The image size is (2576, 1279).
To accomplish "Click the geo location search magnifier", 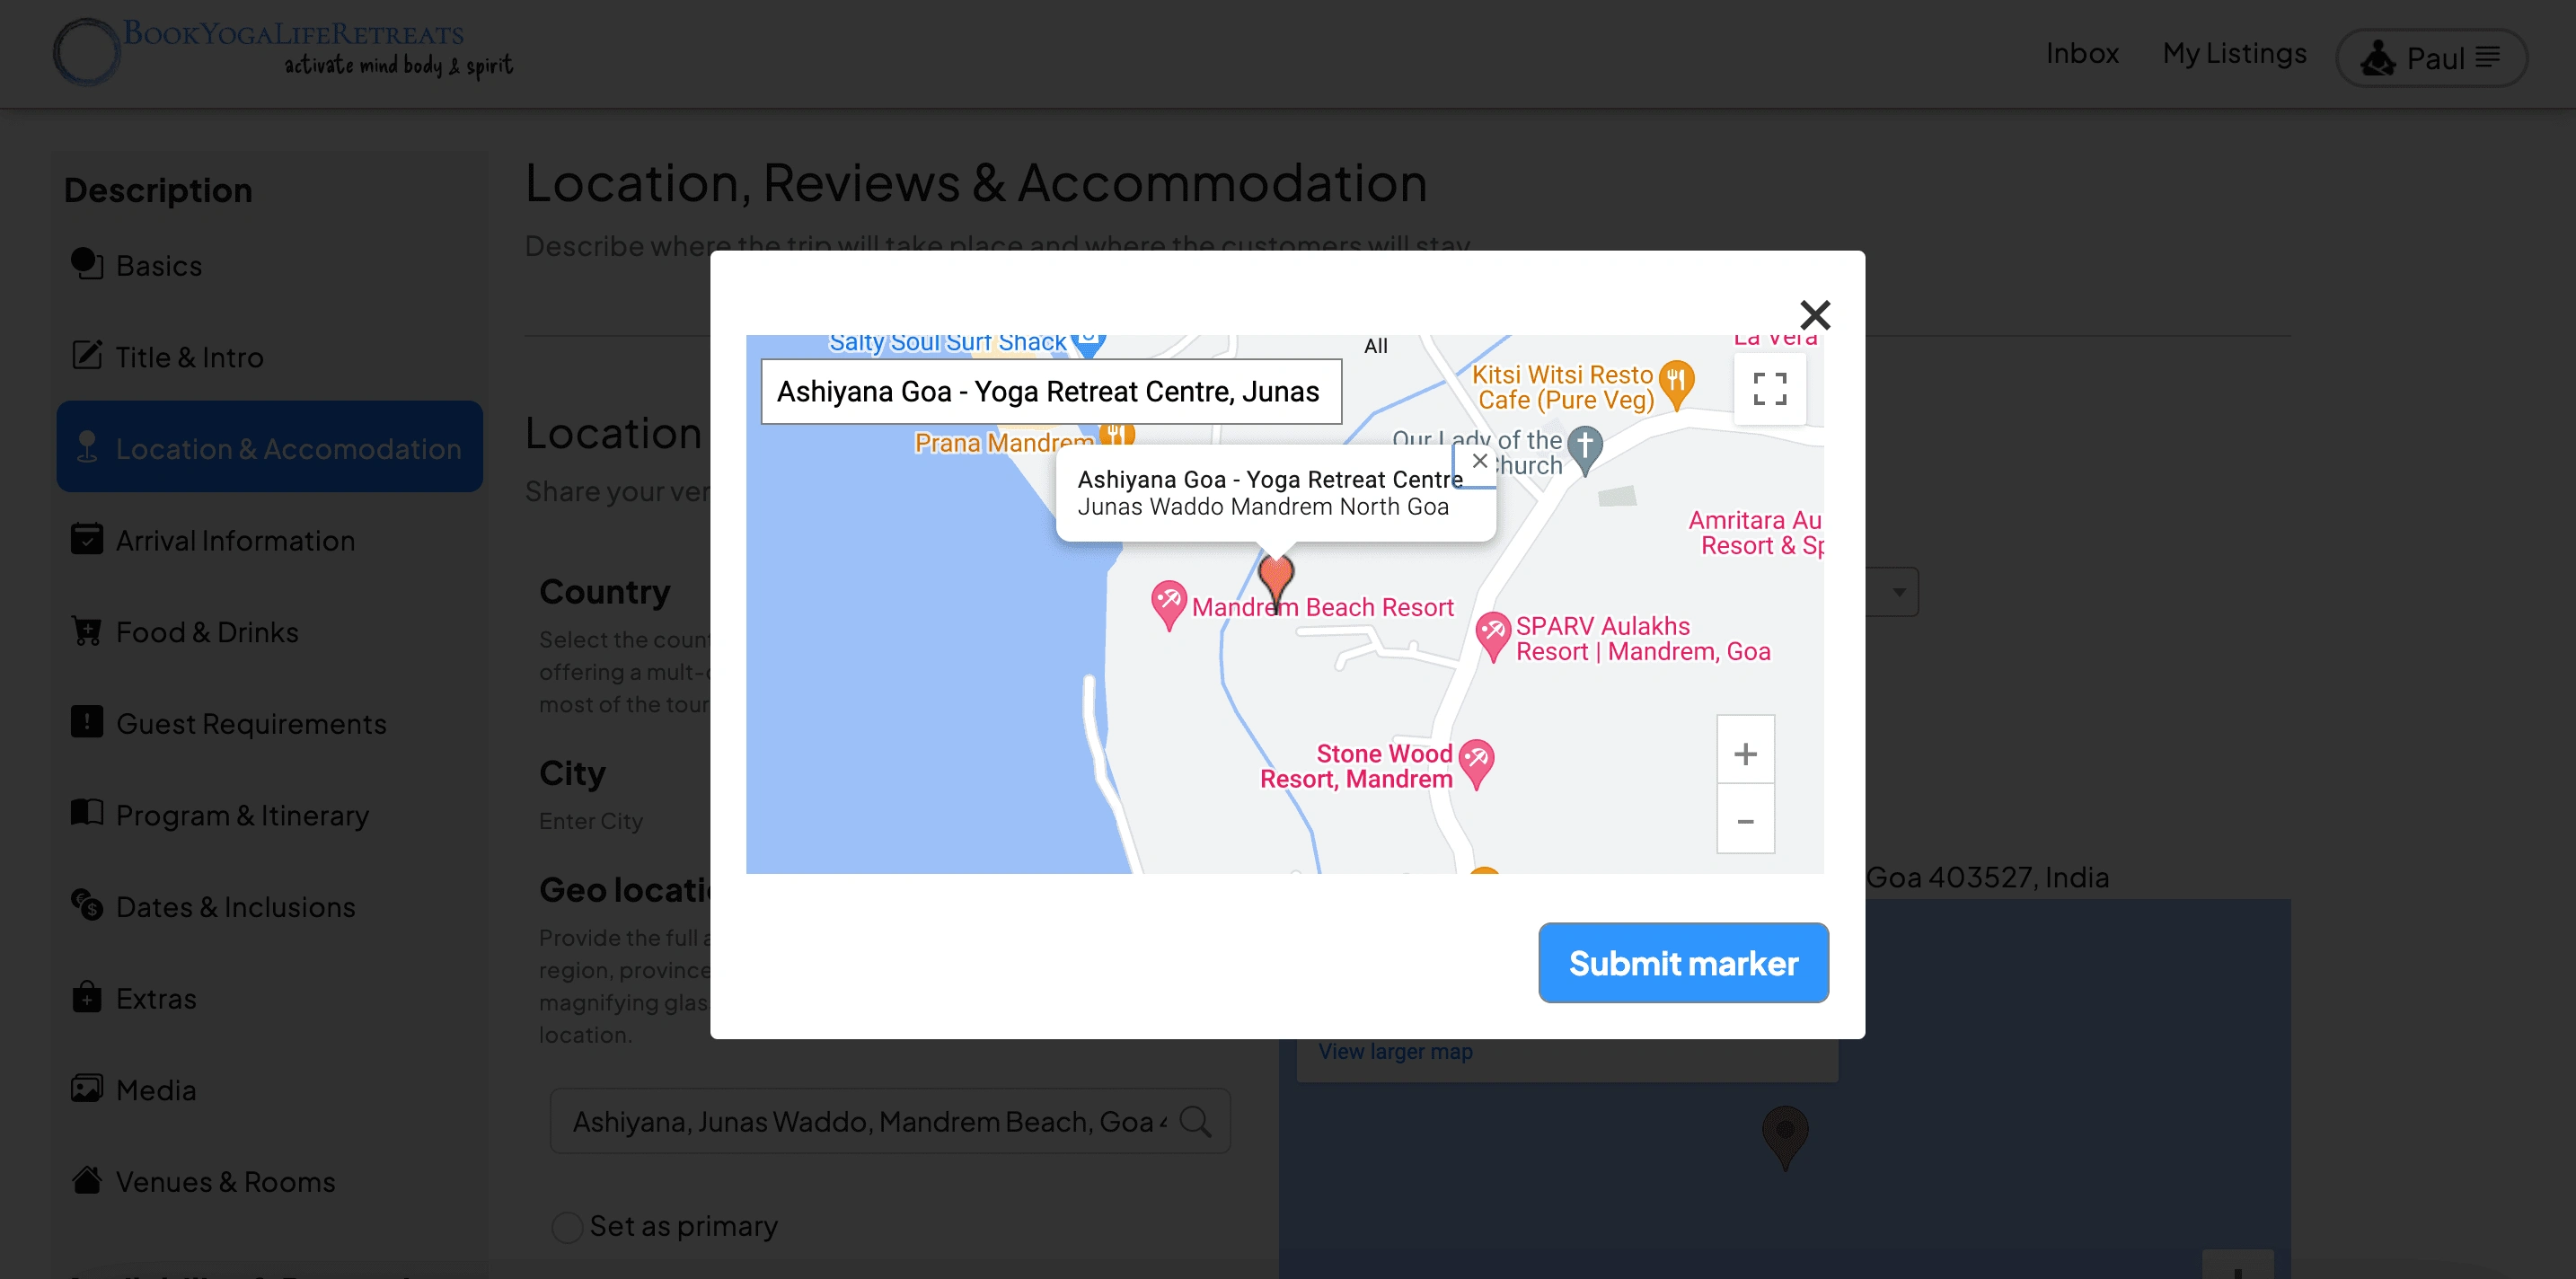I will [x=1194, y=1121].
